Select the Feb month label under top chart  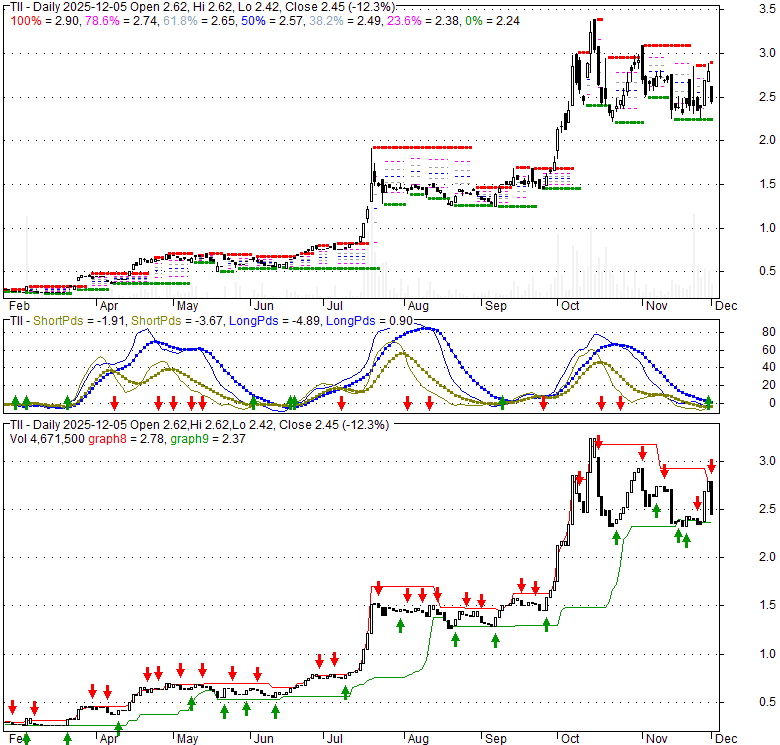pos(19,306)
